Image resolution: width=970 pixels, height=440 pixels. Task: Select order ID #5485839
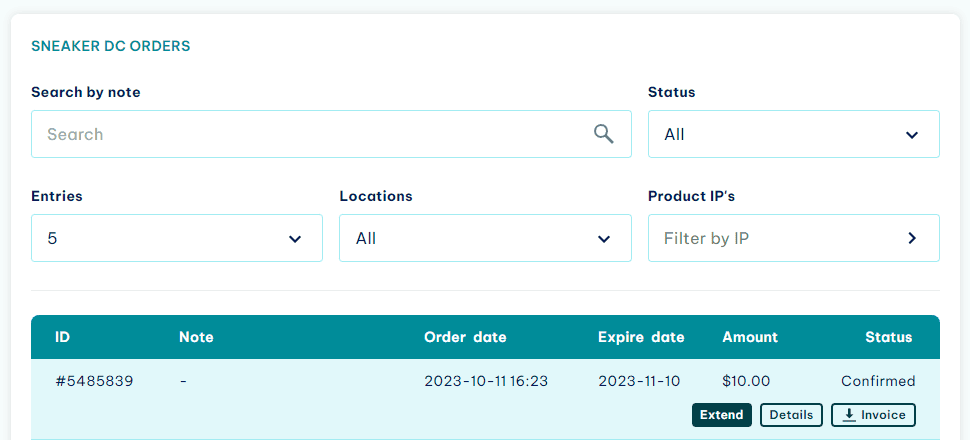[94, 381]
